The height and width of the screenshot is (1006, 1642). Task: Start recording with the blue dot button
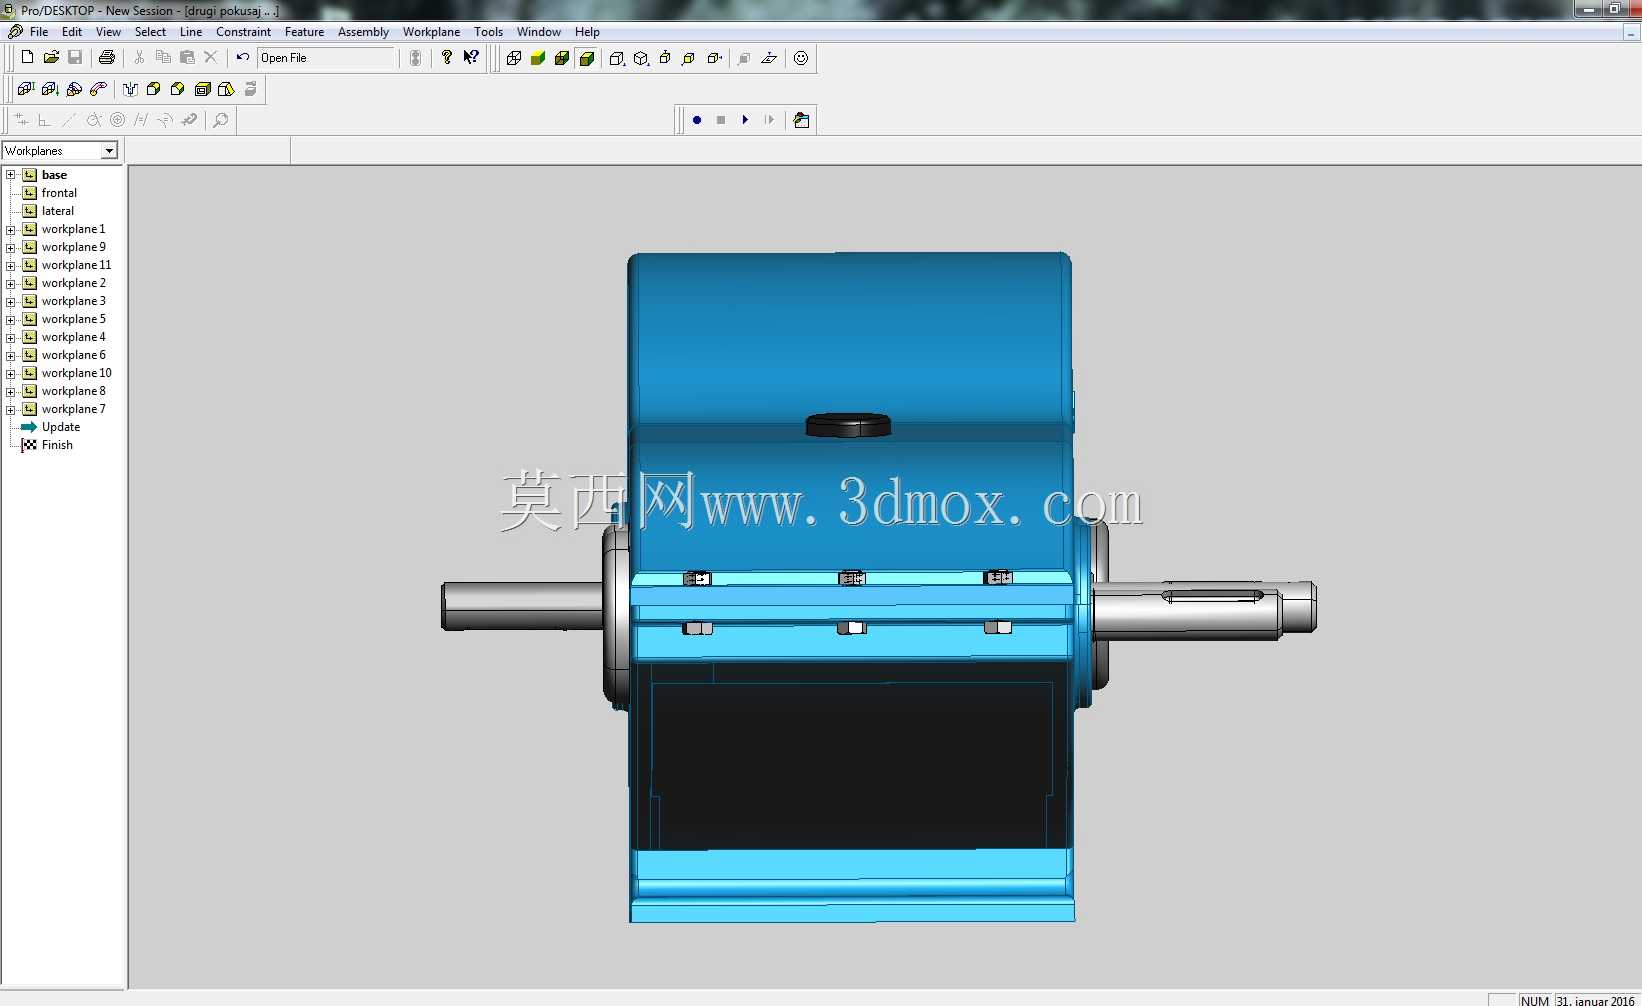[697, 120]
